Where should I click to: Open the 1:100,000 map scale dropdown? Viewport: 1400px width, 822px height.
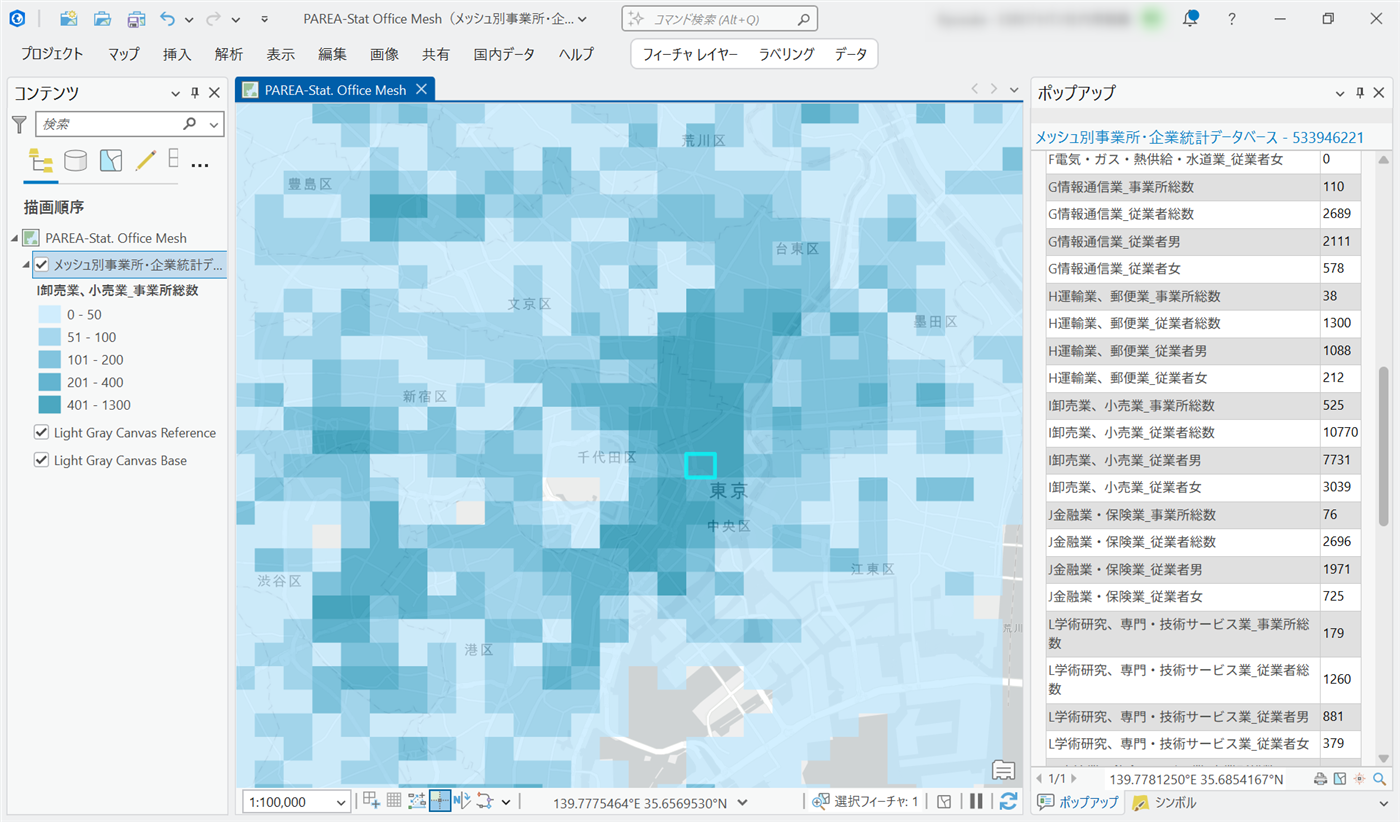342,802
